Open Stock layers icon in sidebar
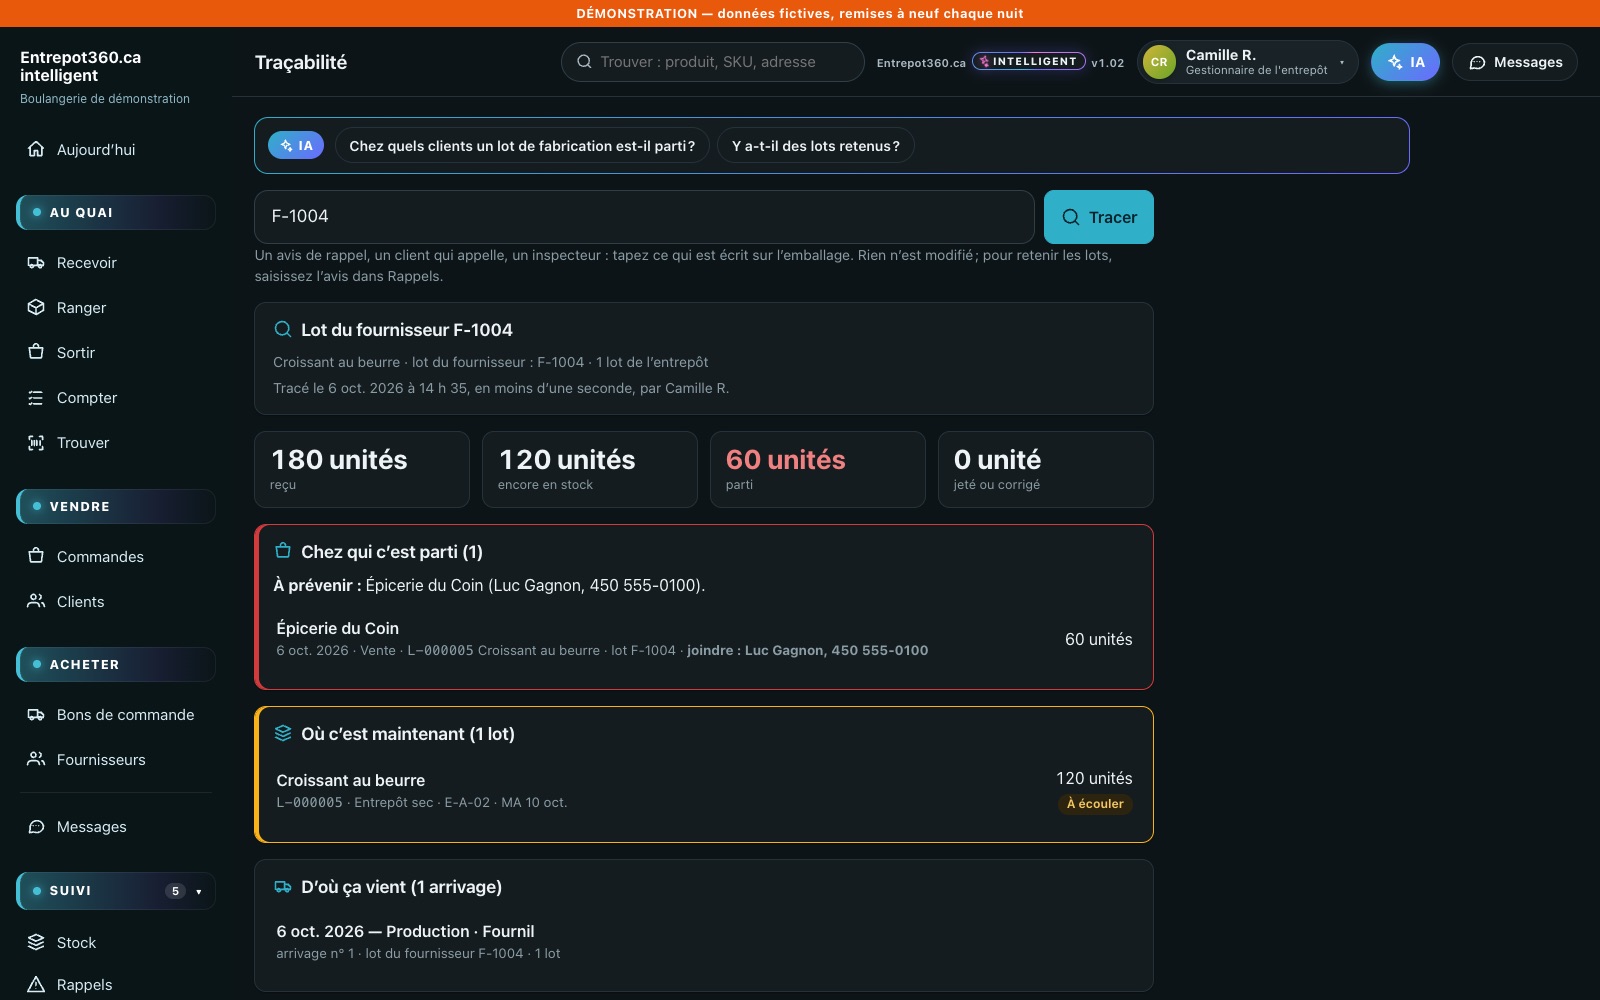This screenshot has height=1000, width=1600. [36, 943]
